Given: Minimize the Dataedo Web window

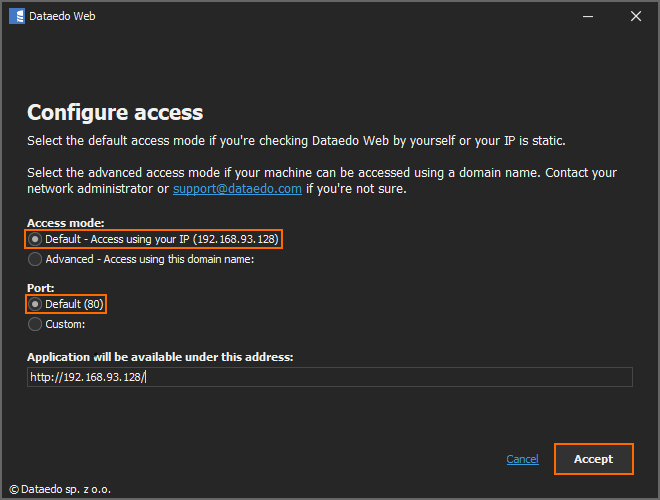Looking at the screenshot, I should [x=589, y=16].
